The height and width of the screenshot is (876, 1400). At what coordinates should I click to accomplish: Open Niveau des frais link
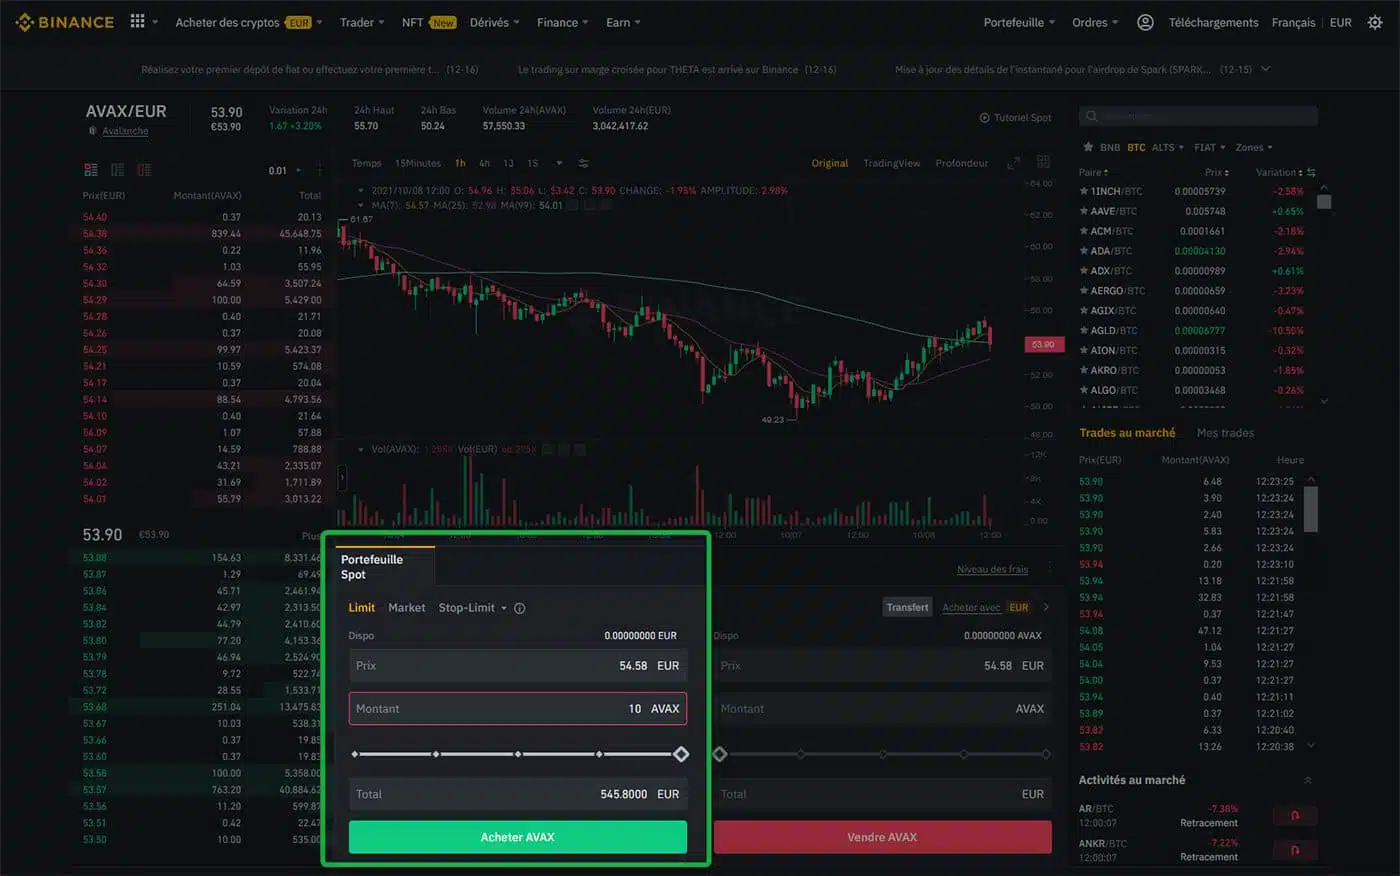pyautogui.click(x=992, y=569)
